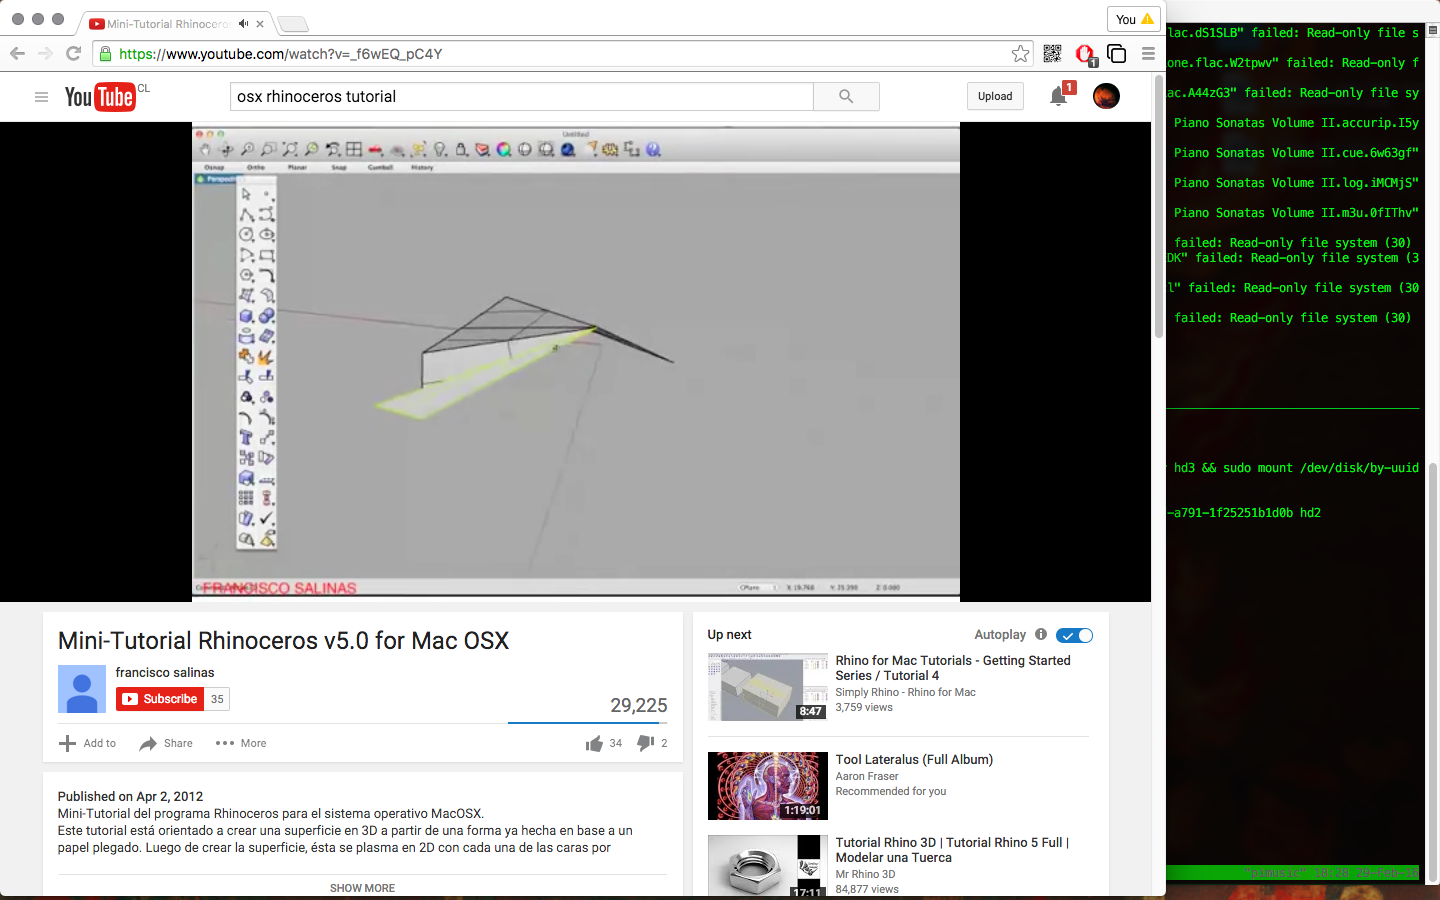Viewport: 1440px width, 900px height.
Task: Click the 29,225 view count
Action: coord(639,705)
